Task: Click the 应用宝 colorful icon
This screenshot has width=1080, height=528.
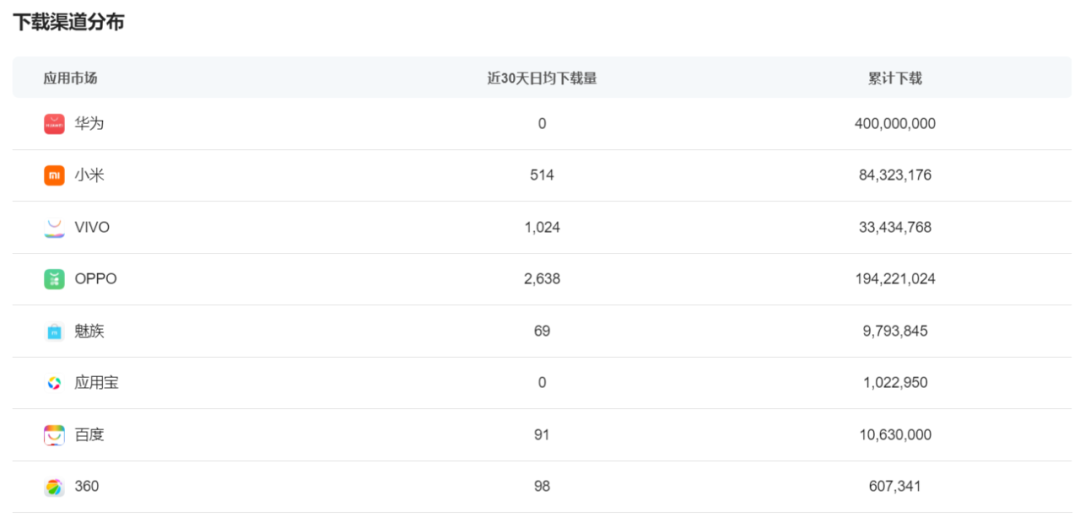Action: pyautogui.click(x=54, y=383)
